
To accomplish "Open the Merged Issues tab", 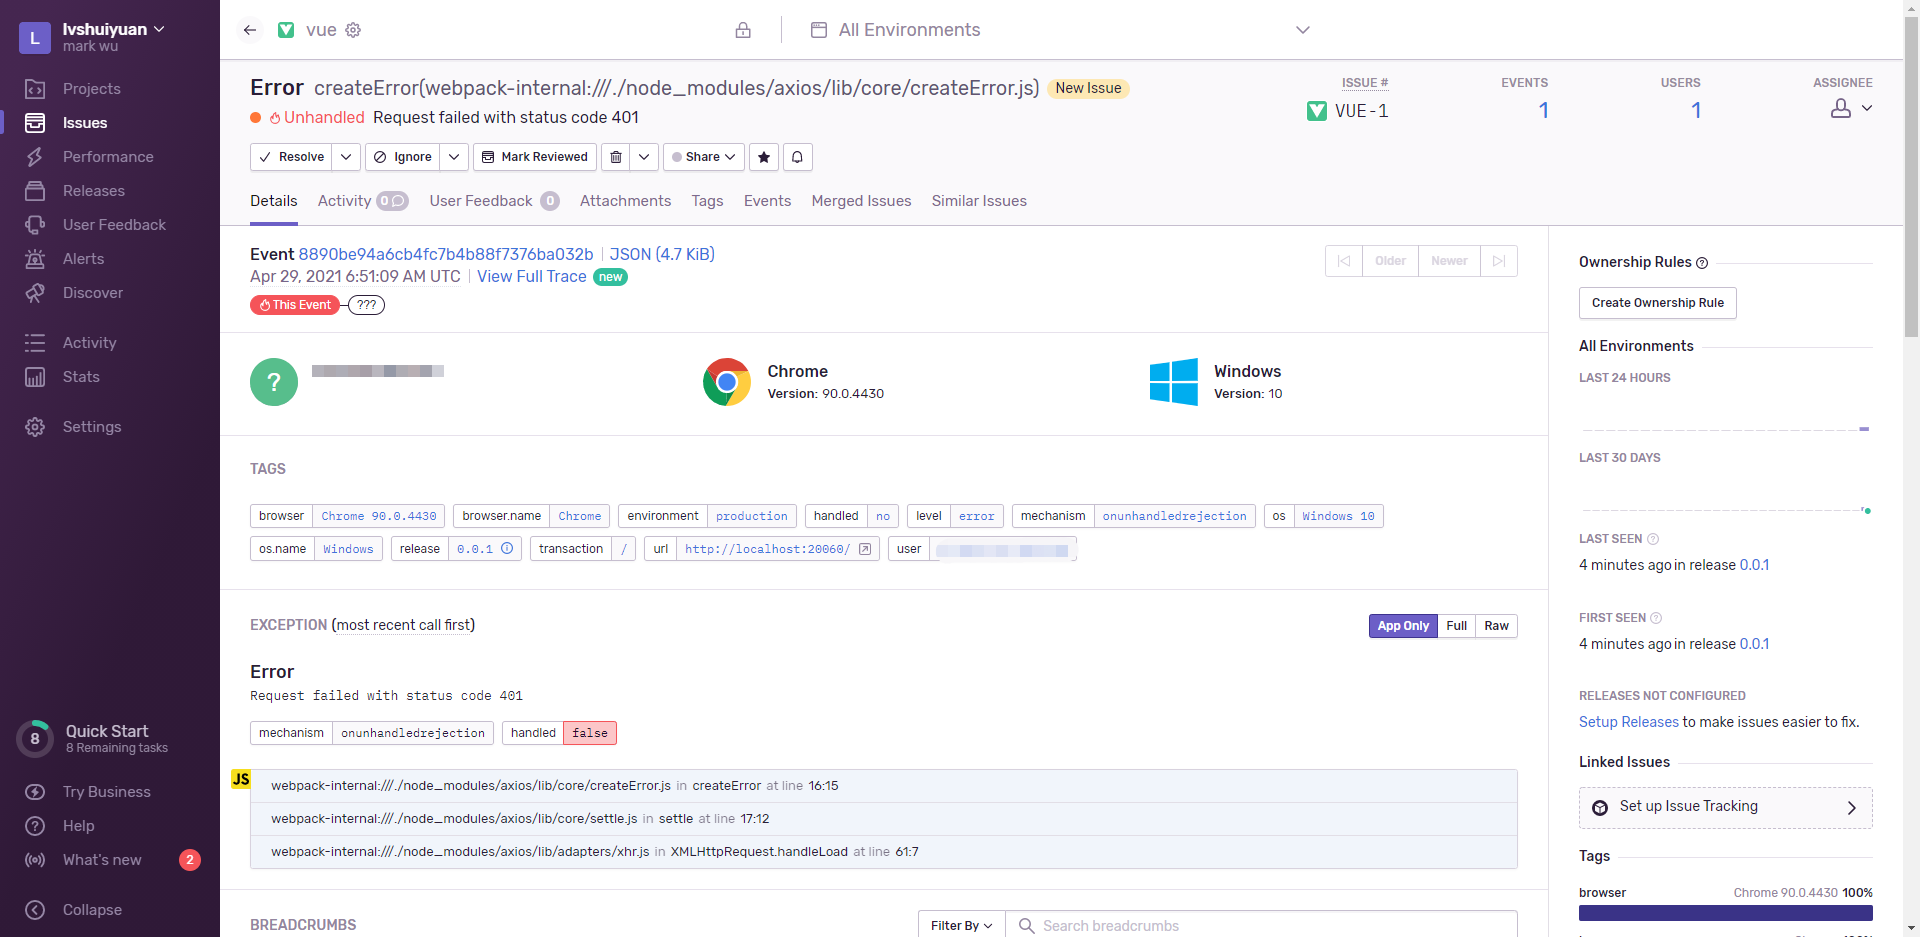I will tap(861, 201).
